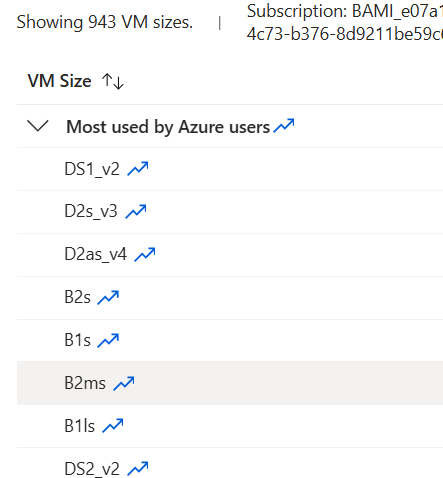Image resolution: width=443 pixels, height=478 pixels.
Task: Click trending icon next to D2as_v4
Action: (x=145, y=254)
